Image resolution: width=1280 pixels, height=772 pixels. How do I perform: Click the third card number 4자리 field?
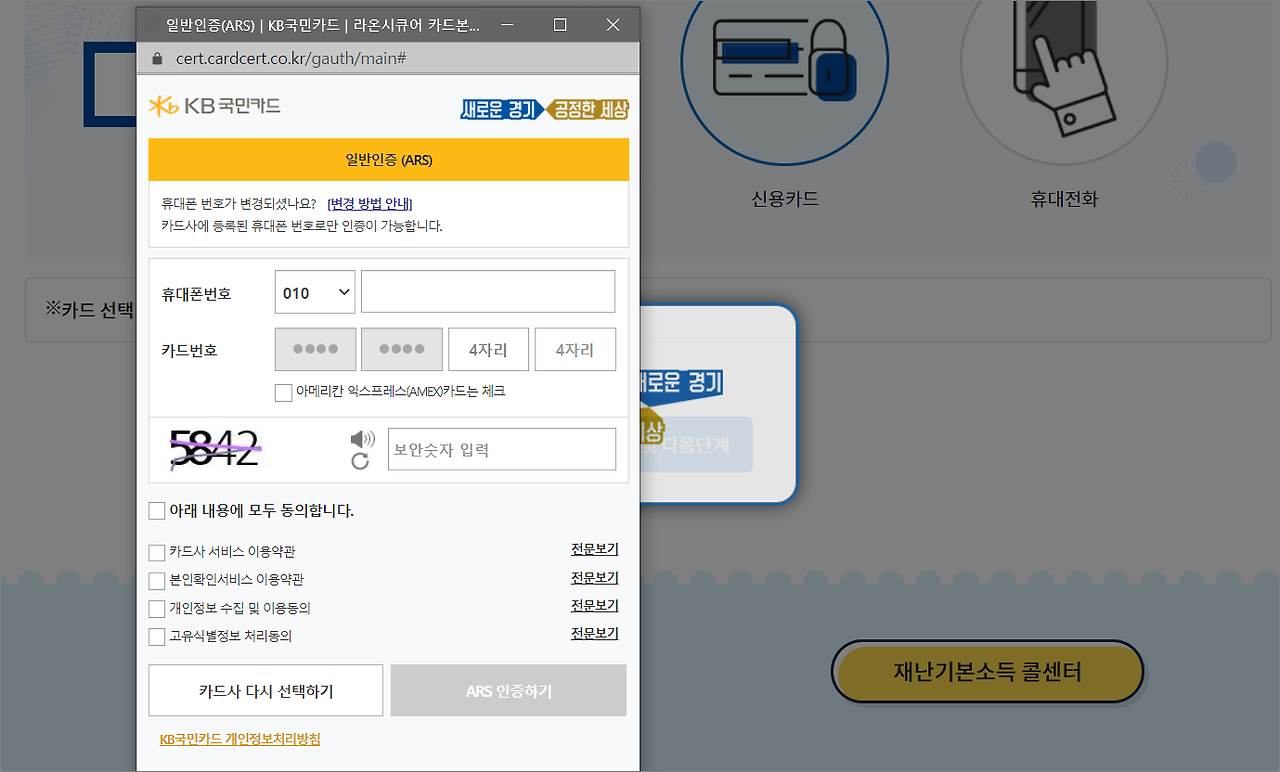pos(488,350)
